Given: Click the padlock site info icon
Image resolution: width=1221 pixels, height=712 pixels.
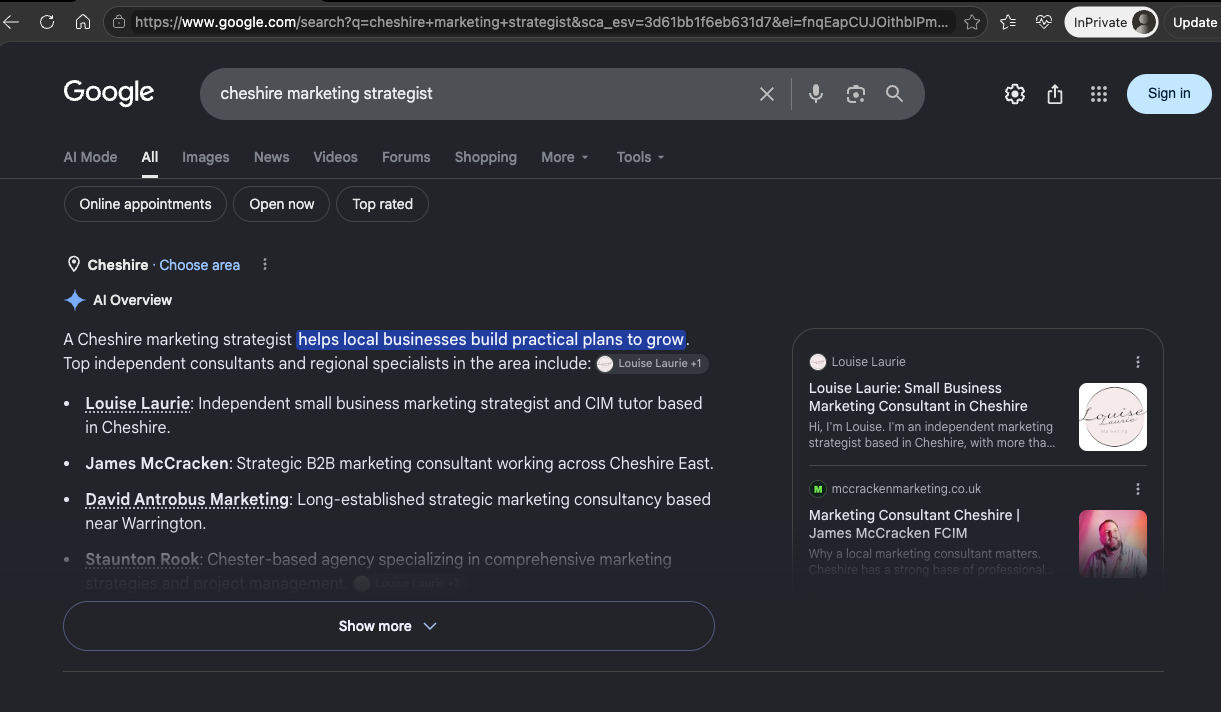Looking at the screenshot, I should coord(119,22).
